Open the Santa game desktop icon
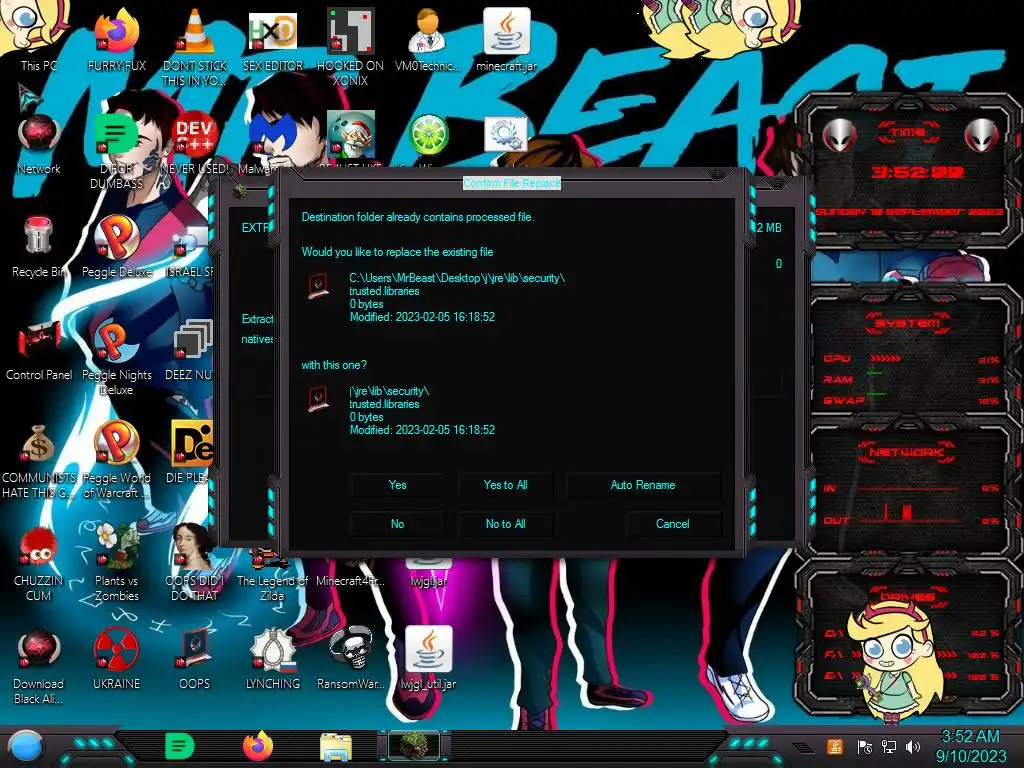The image size is (1024, 768). click(x=351, y=135)
